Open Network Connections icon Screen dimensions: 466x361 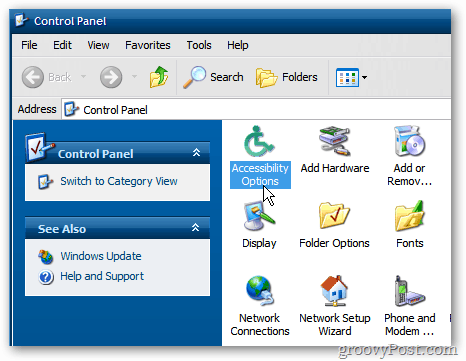click(x=260, y=291)
